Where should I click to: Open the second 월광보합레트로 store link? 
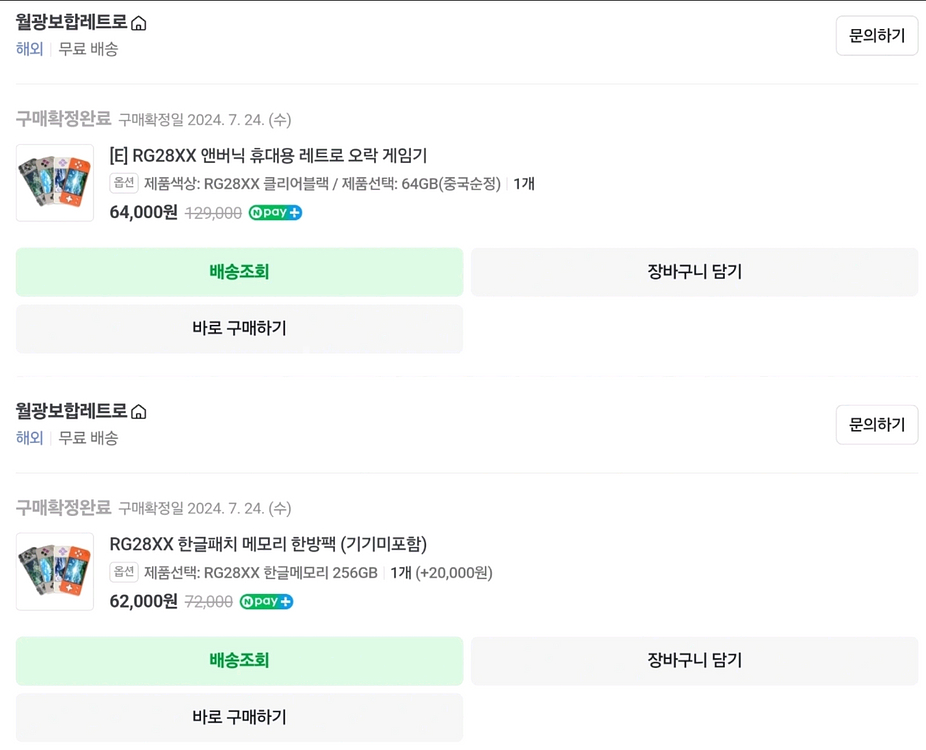tap(71, 411)
